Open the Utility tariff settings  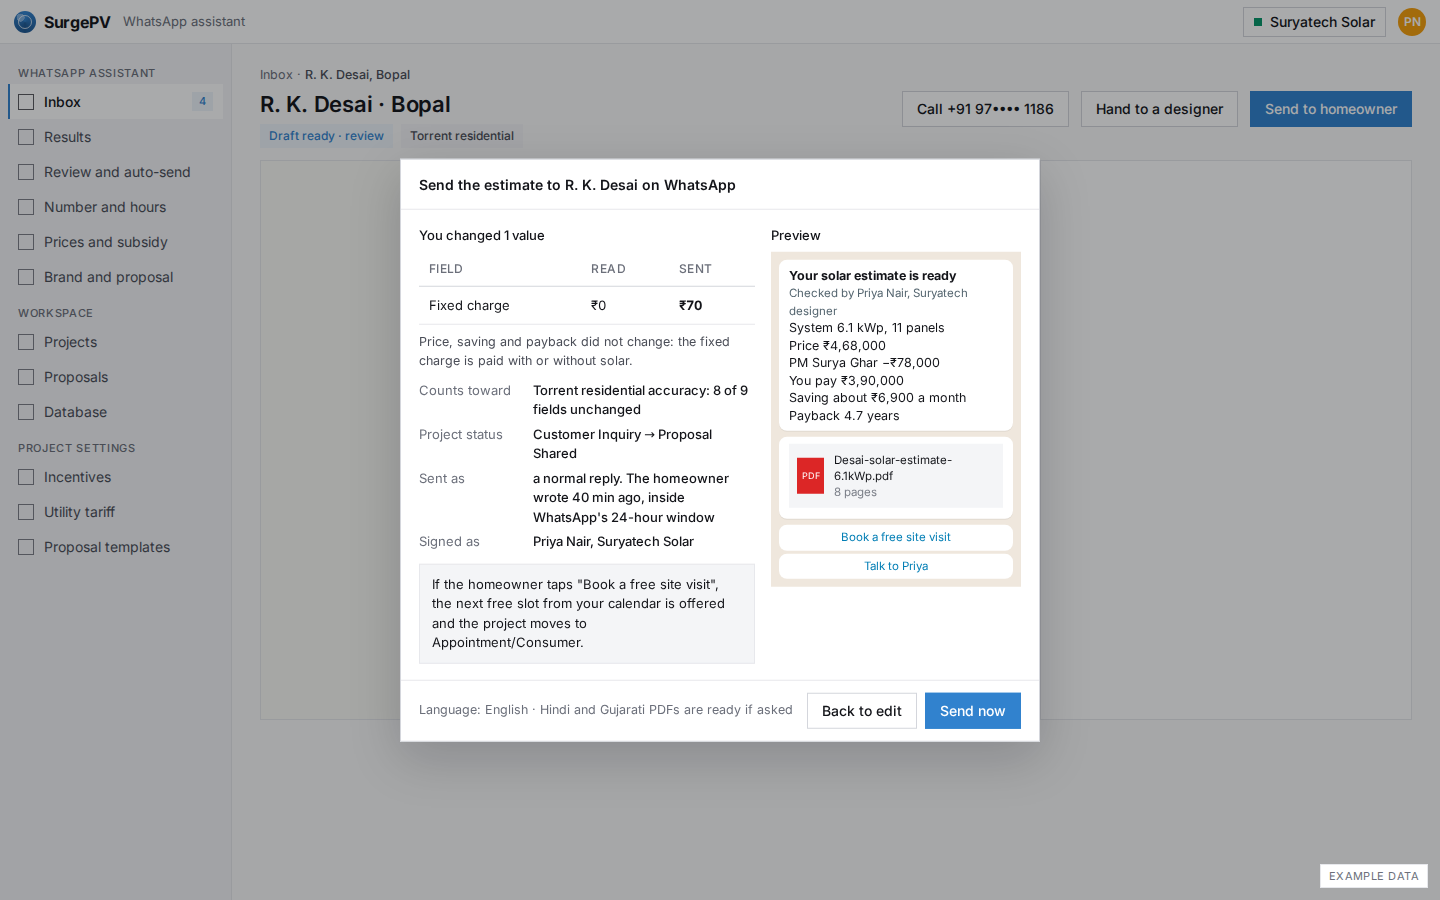(115, 512)
